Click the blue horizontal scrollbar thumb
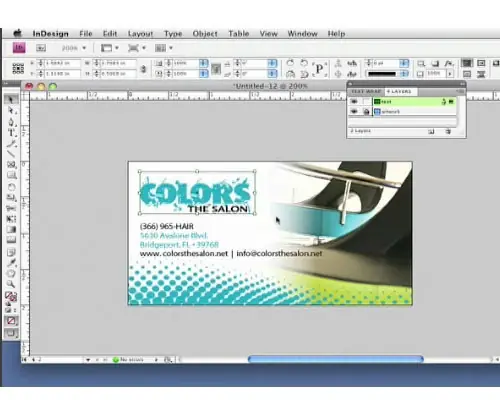Viewport: 500px width, 400px height. 336,359
